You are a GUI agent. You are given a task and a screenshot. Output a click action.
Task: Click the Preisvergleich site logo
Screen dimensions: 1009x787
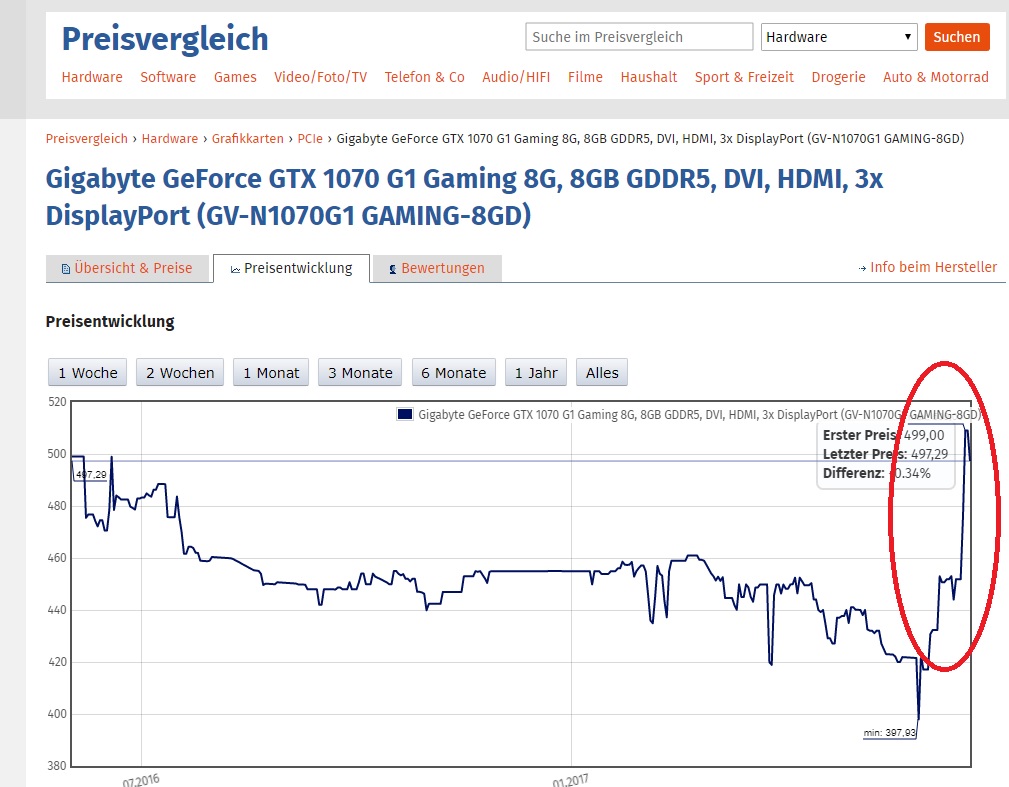pos(165,39)
